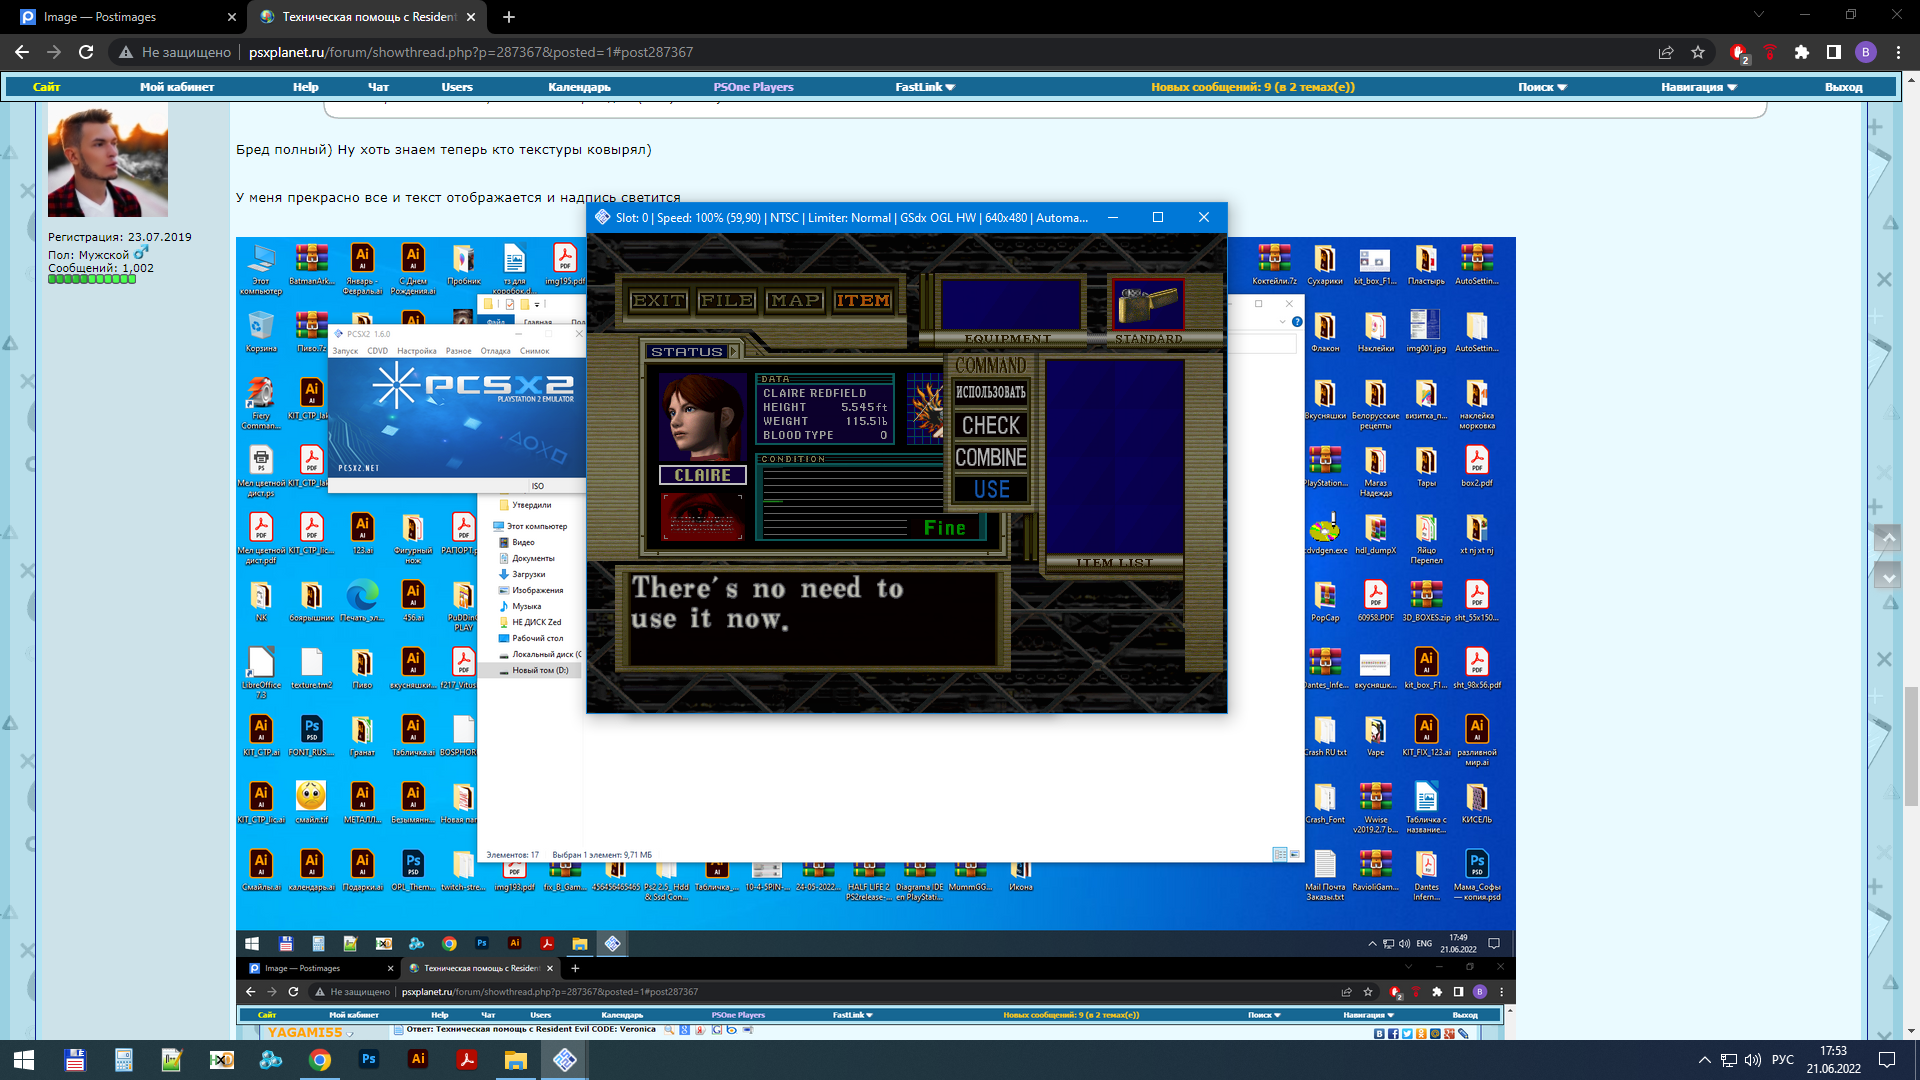Click the 'Корзина' recycle bin in the embedded screenshot
Screen dimensions: 1920x1080
261,332
